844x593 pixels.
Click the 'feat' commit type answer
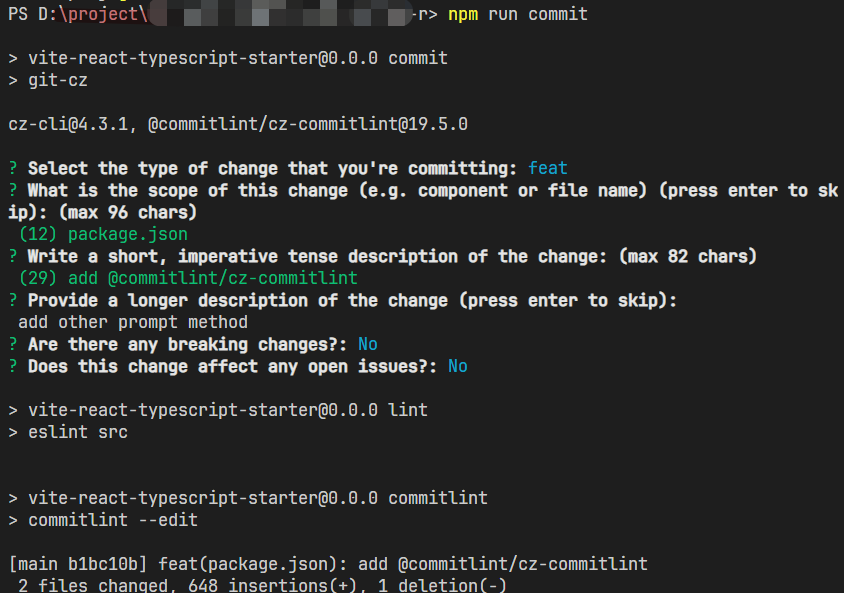pos(547,168)
